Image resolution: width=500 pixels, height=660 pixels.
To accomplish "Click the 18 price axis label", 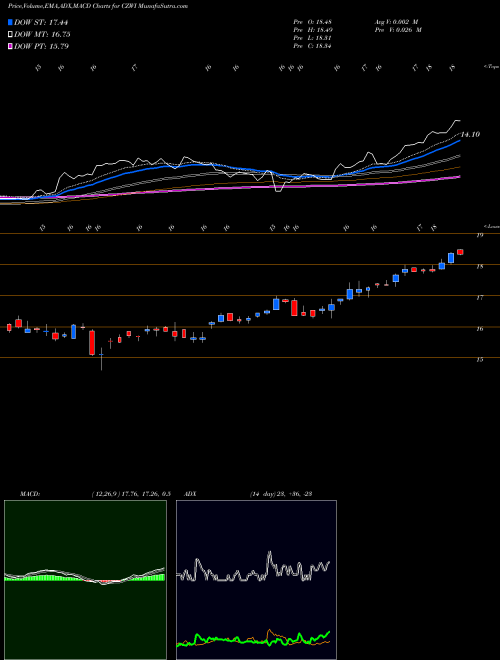I will [x=479, y=266].
